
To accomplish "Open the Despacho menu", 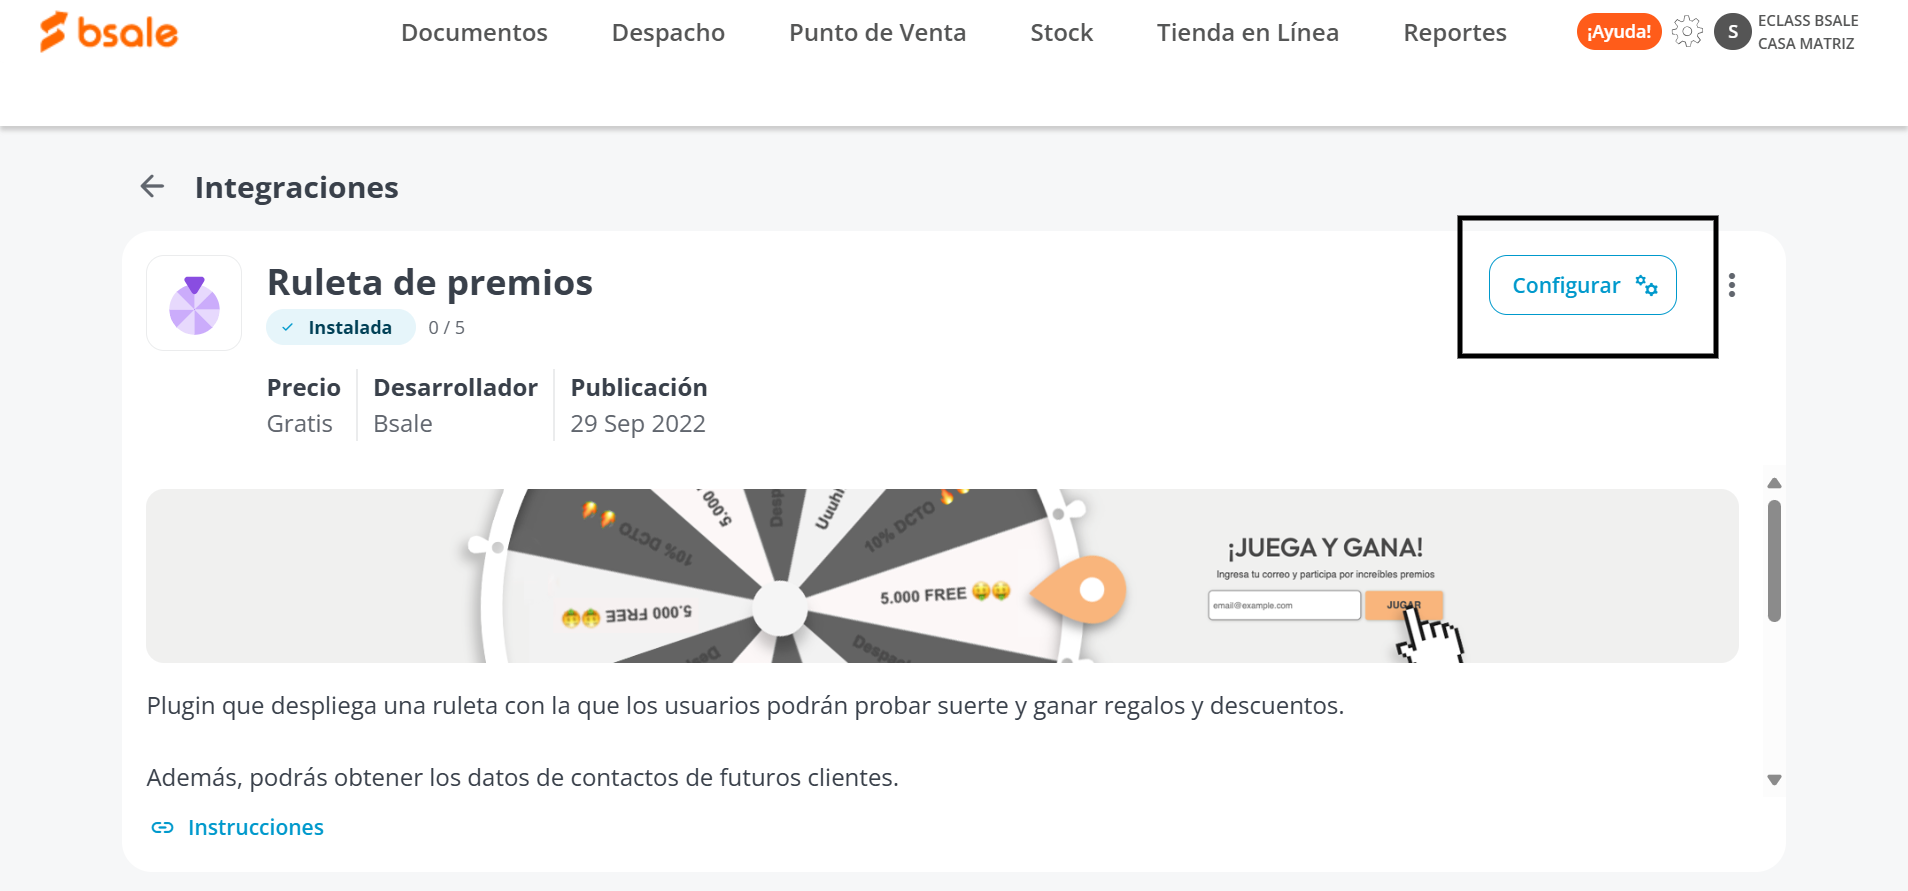I will (668, 33).
